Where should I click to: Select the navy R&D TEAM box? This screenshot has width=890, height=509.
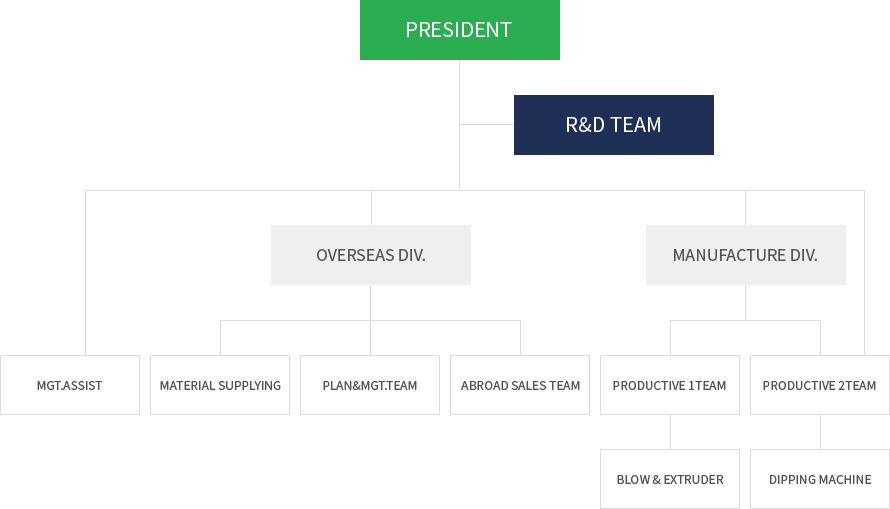(x=613, y=125)
